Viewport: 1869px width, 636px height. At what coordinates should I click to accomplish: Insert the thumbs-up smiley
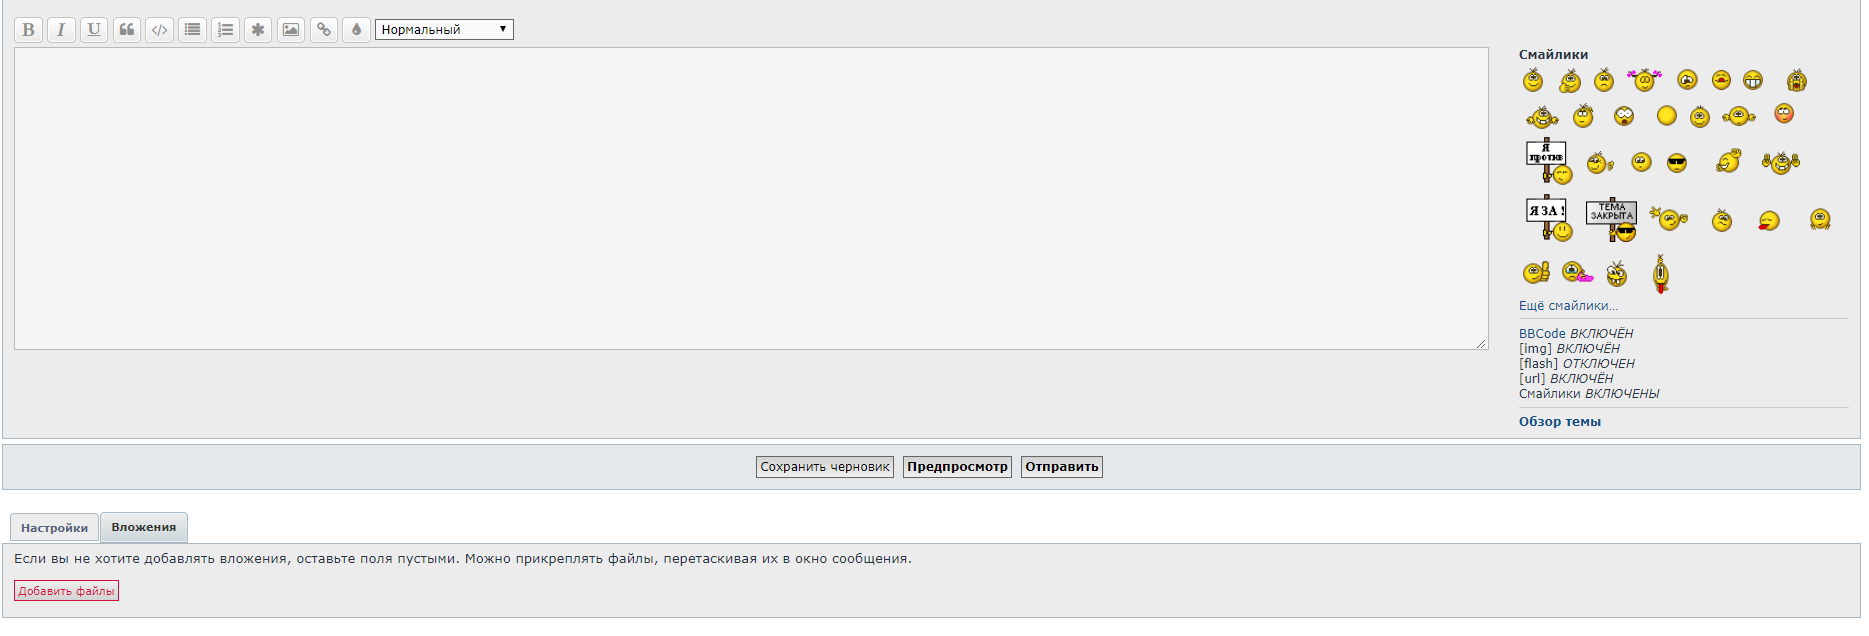(1536, 272)
